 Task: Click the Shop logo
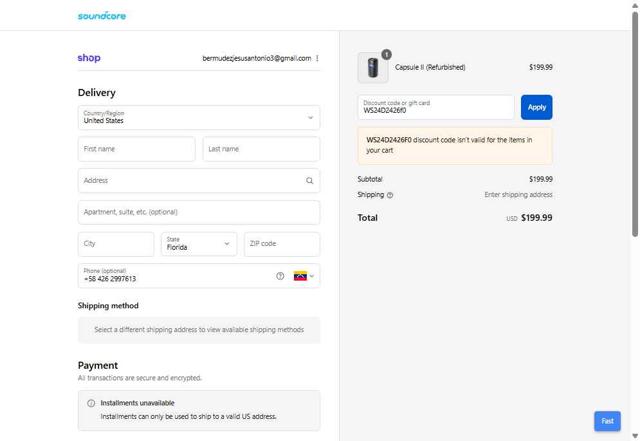[89, 58]
